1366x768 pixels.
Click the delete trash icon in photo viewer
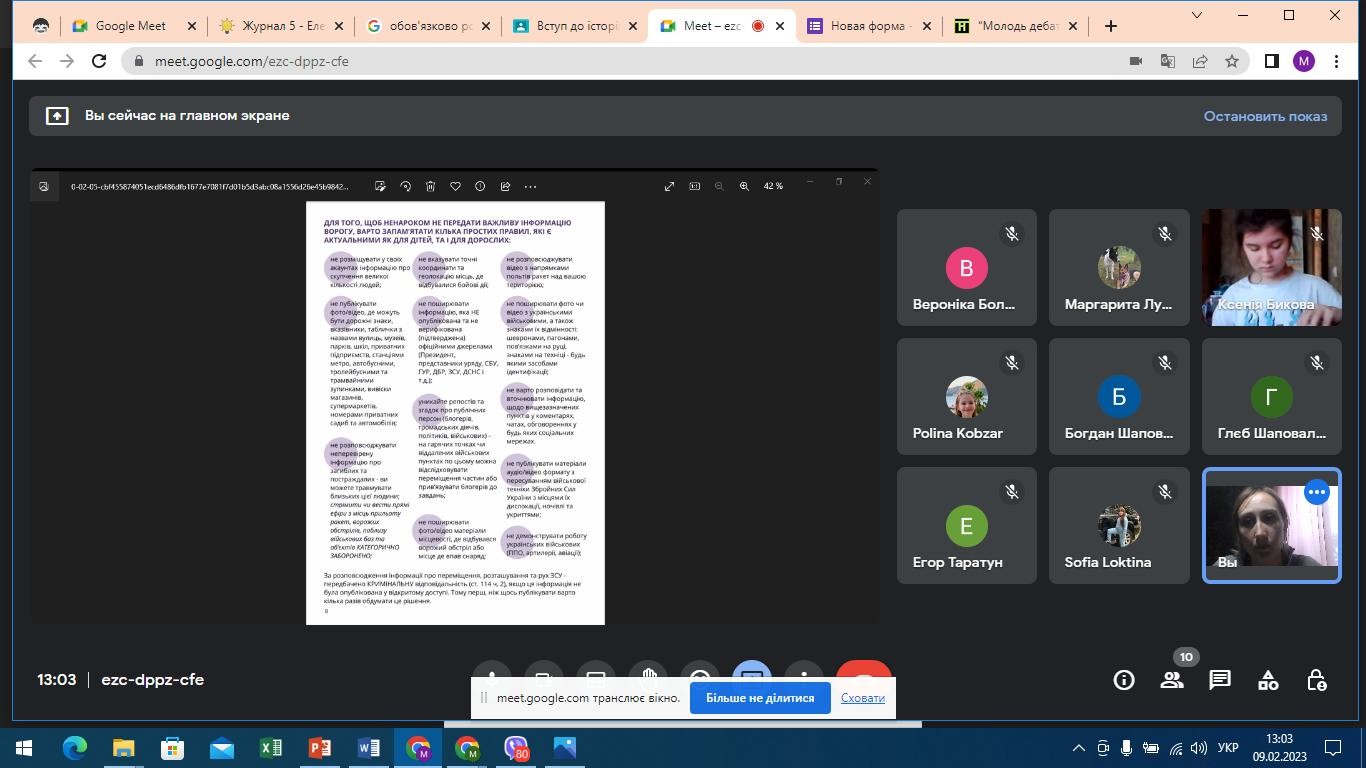(x=430, y=186)
